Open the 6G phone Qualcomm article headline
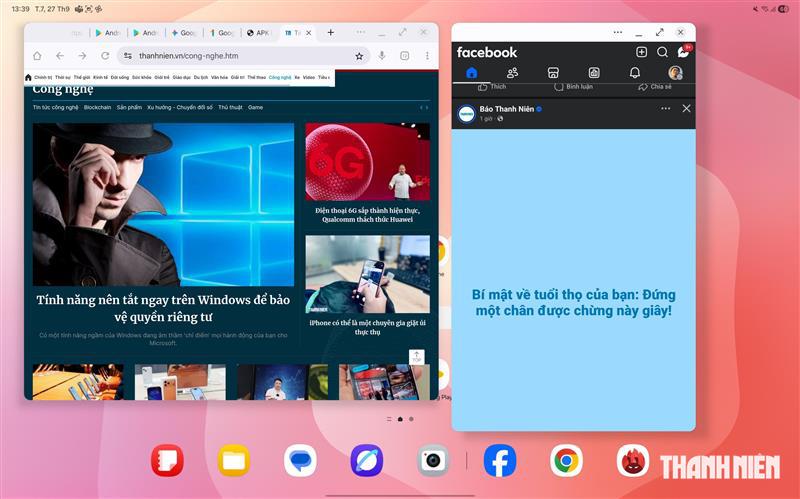800x499 pixels. (x=367, y=216)
